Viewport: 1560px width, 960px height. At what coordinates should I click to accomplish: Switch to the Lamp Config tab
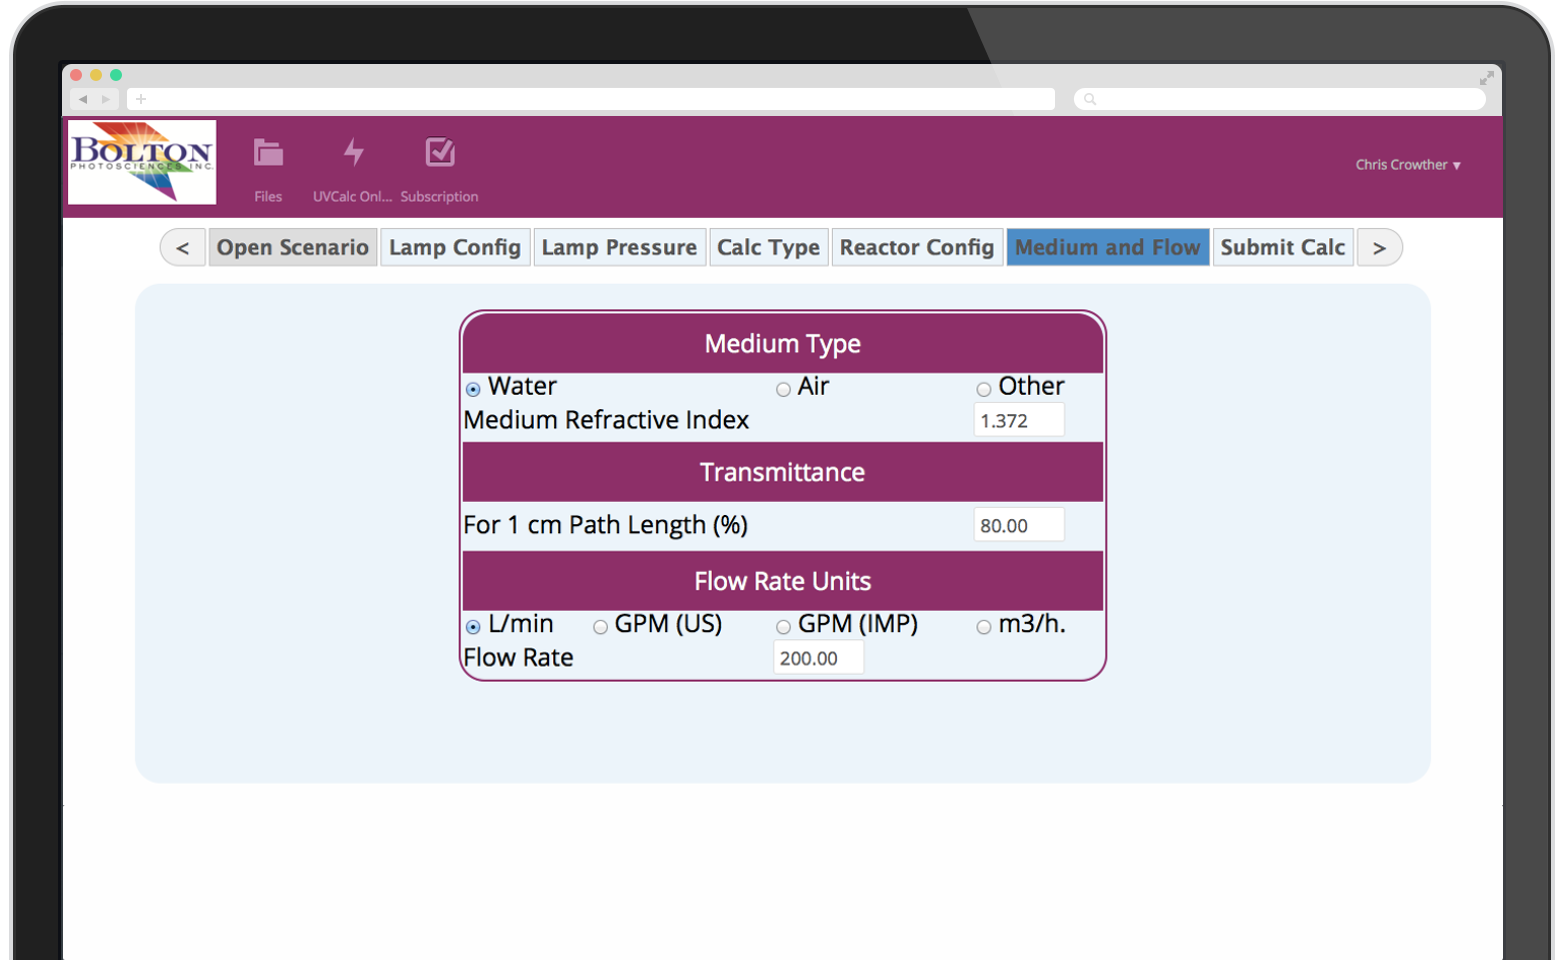(x=455, y=248)
